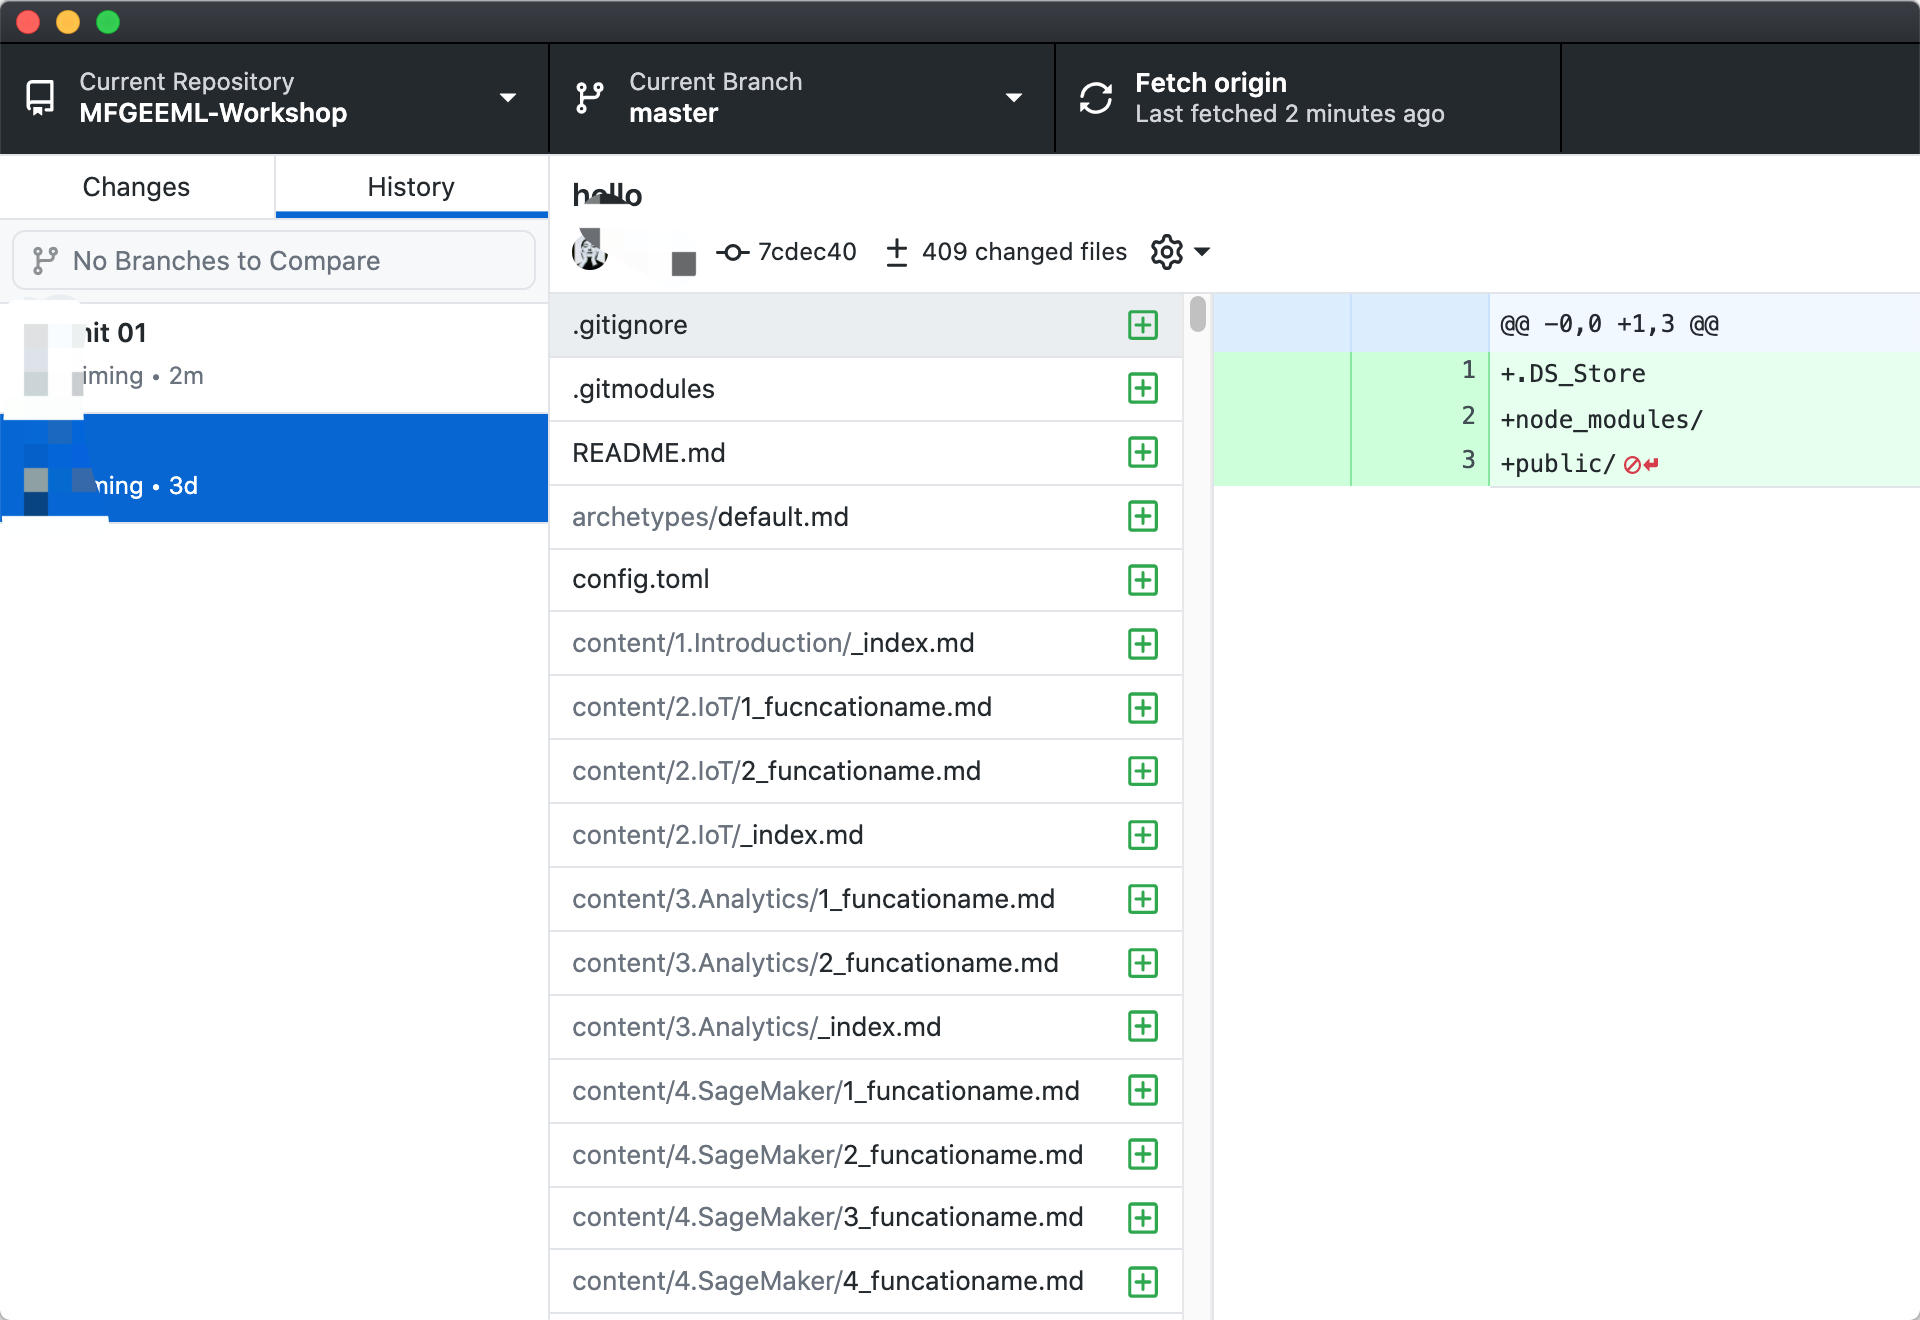Image resolution: width=1920 pixels, height=1320 pixels.
Task: Click added icon for content/4.SageMaker/1_funcationame.md
Action: click(1143, 1091)
